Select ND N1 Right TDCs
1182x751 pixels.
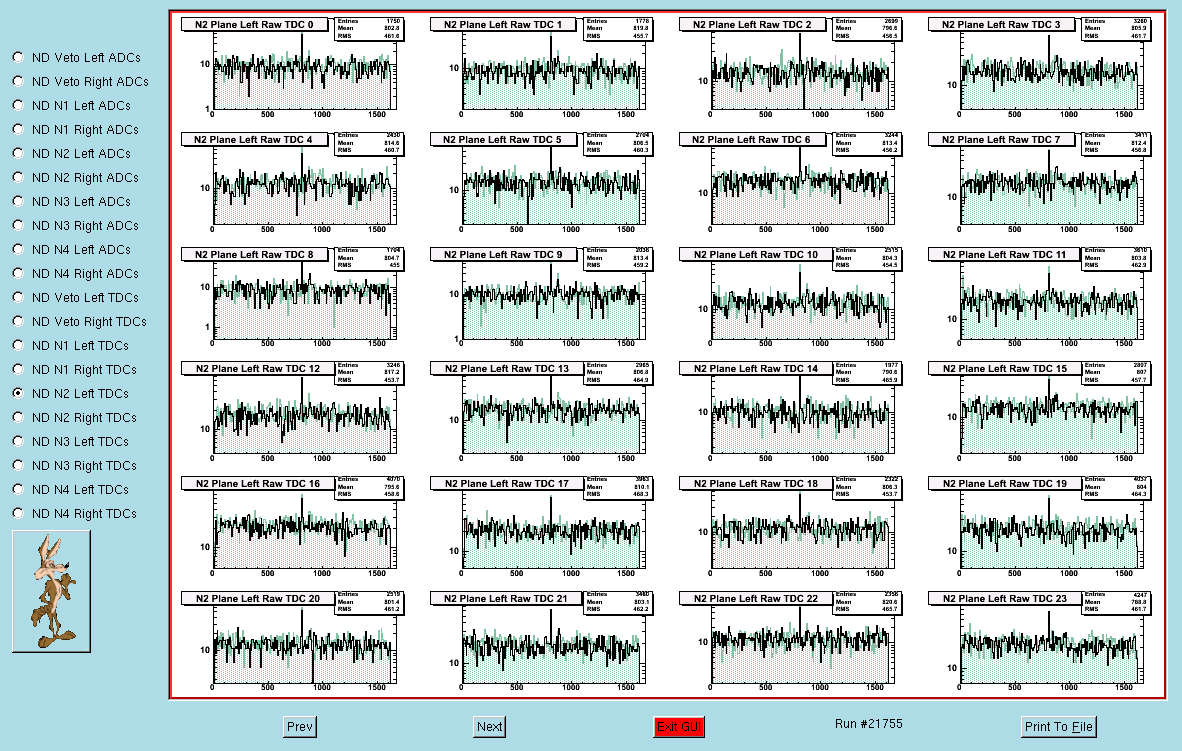click(18, 369)
